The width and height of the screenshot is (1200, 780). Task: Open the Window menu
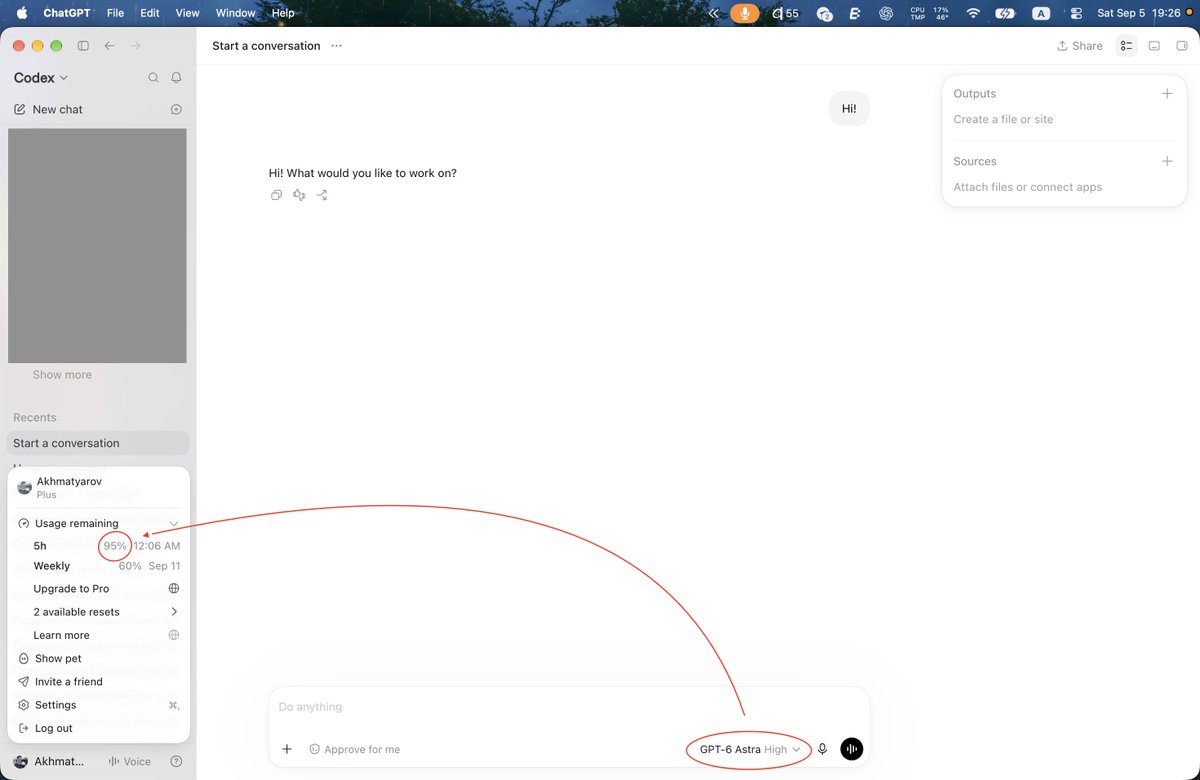tap(236, 13)
